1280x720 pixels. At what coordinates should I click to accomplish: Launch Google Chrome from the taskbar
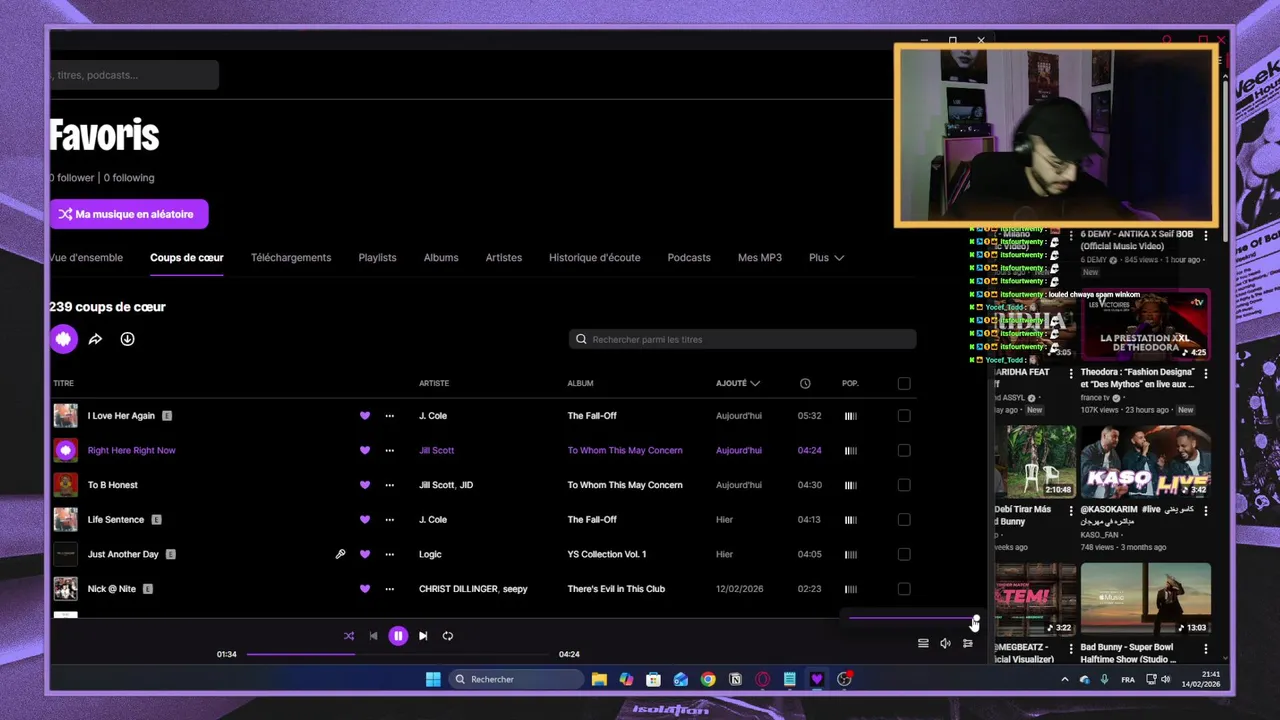(x=708, y=679)
